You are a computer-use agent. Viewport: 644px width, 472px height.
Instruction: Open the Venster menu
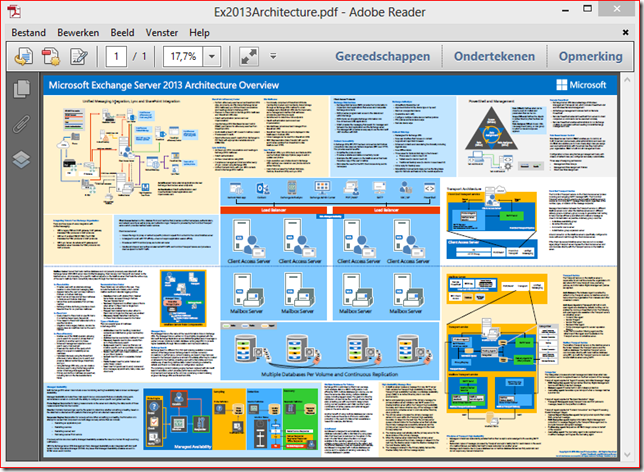[x=162, y=32]
